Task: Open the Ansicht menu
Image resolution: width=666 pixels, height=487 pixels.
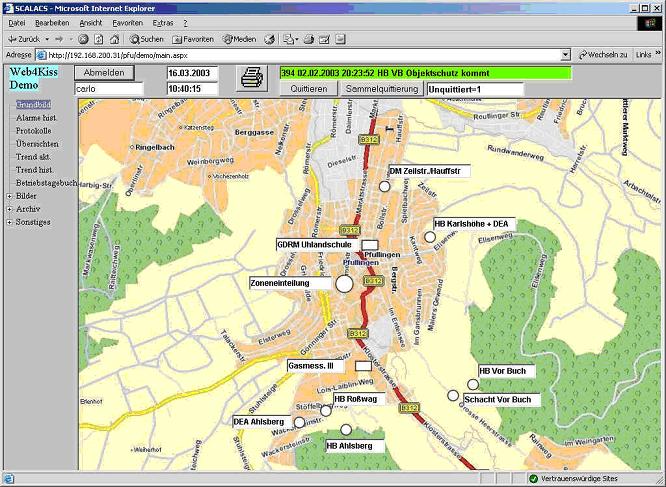Action: [x=90, y=23]
